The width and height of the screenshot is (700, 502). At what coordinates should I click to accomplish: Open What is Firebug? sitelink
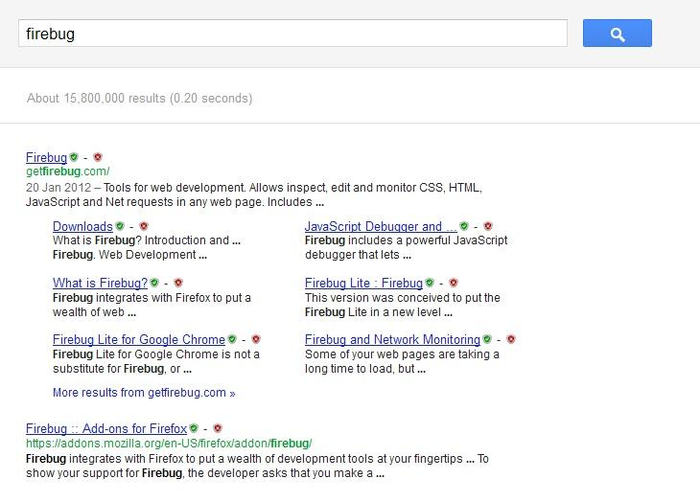click(x=100, y=283)
